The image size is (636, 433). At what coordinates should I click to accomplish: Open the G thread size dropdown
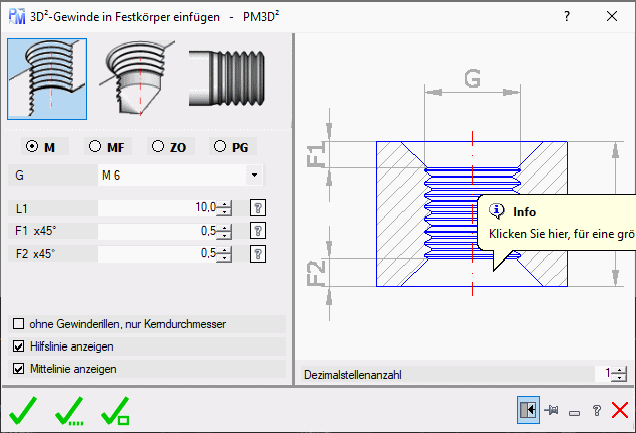pyautogui.click(x=255, y=176)
